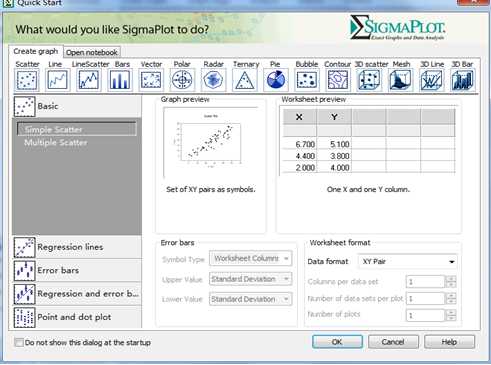Select Simple Scatter style
Image resolution: width=491 pixels, height=365 pixels.
[77, 129]
